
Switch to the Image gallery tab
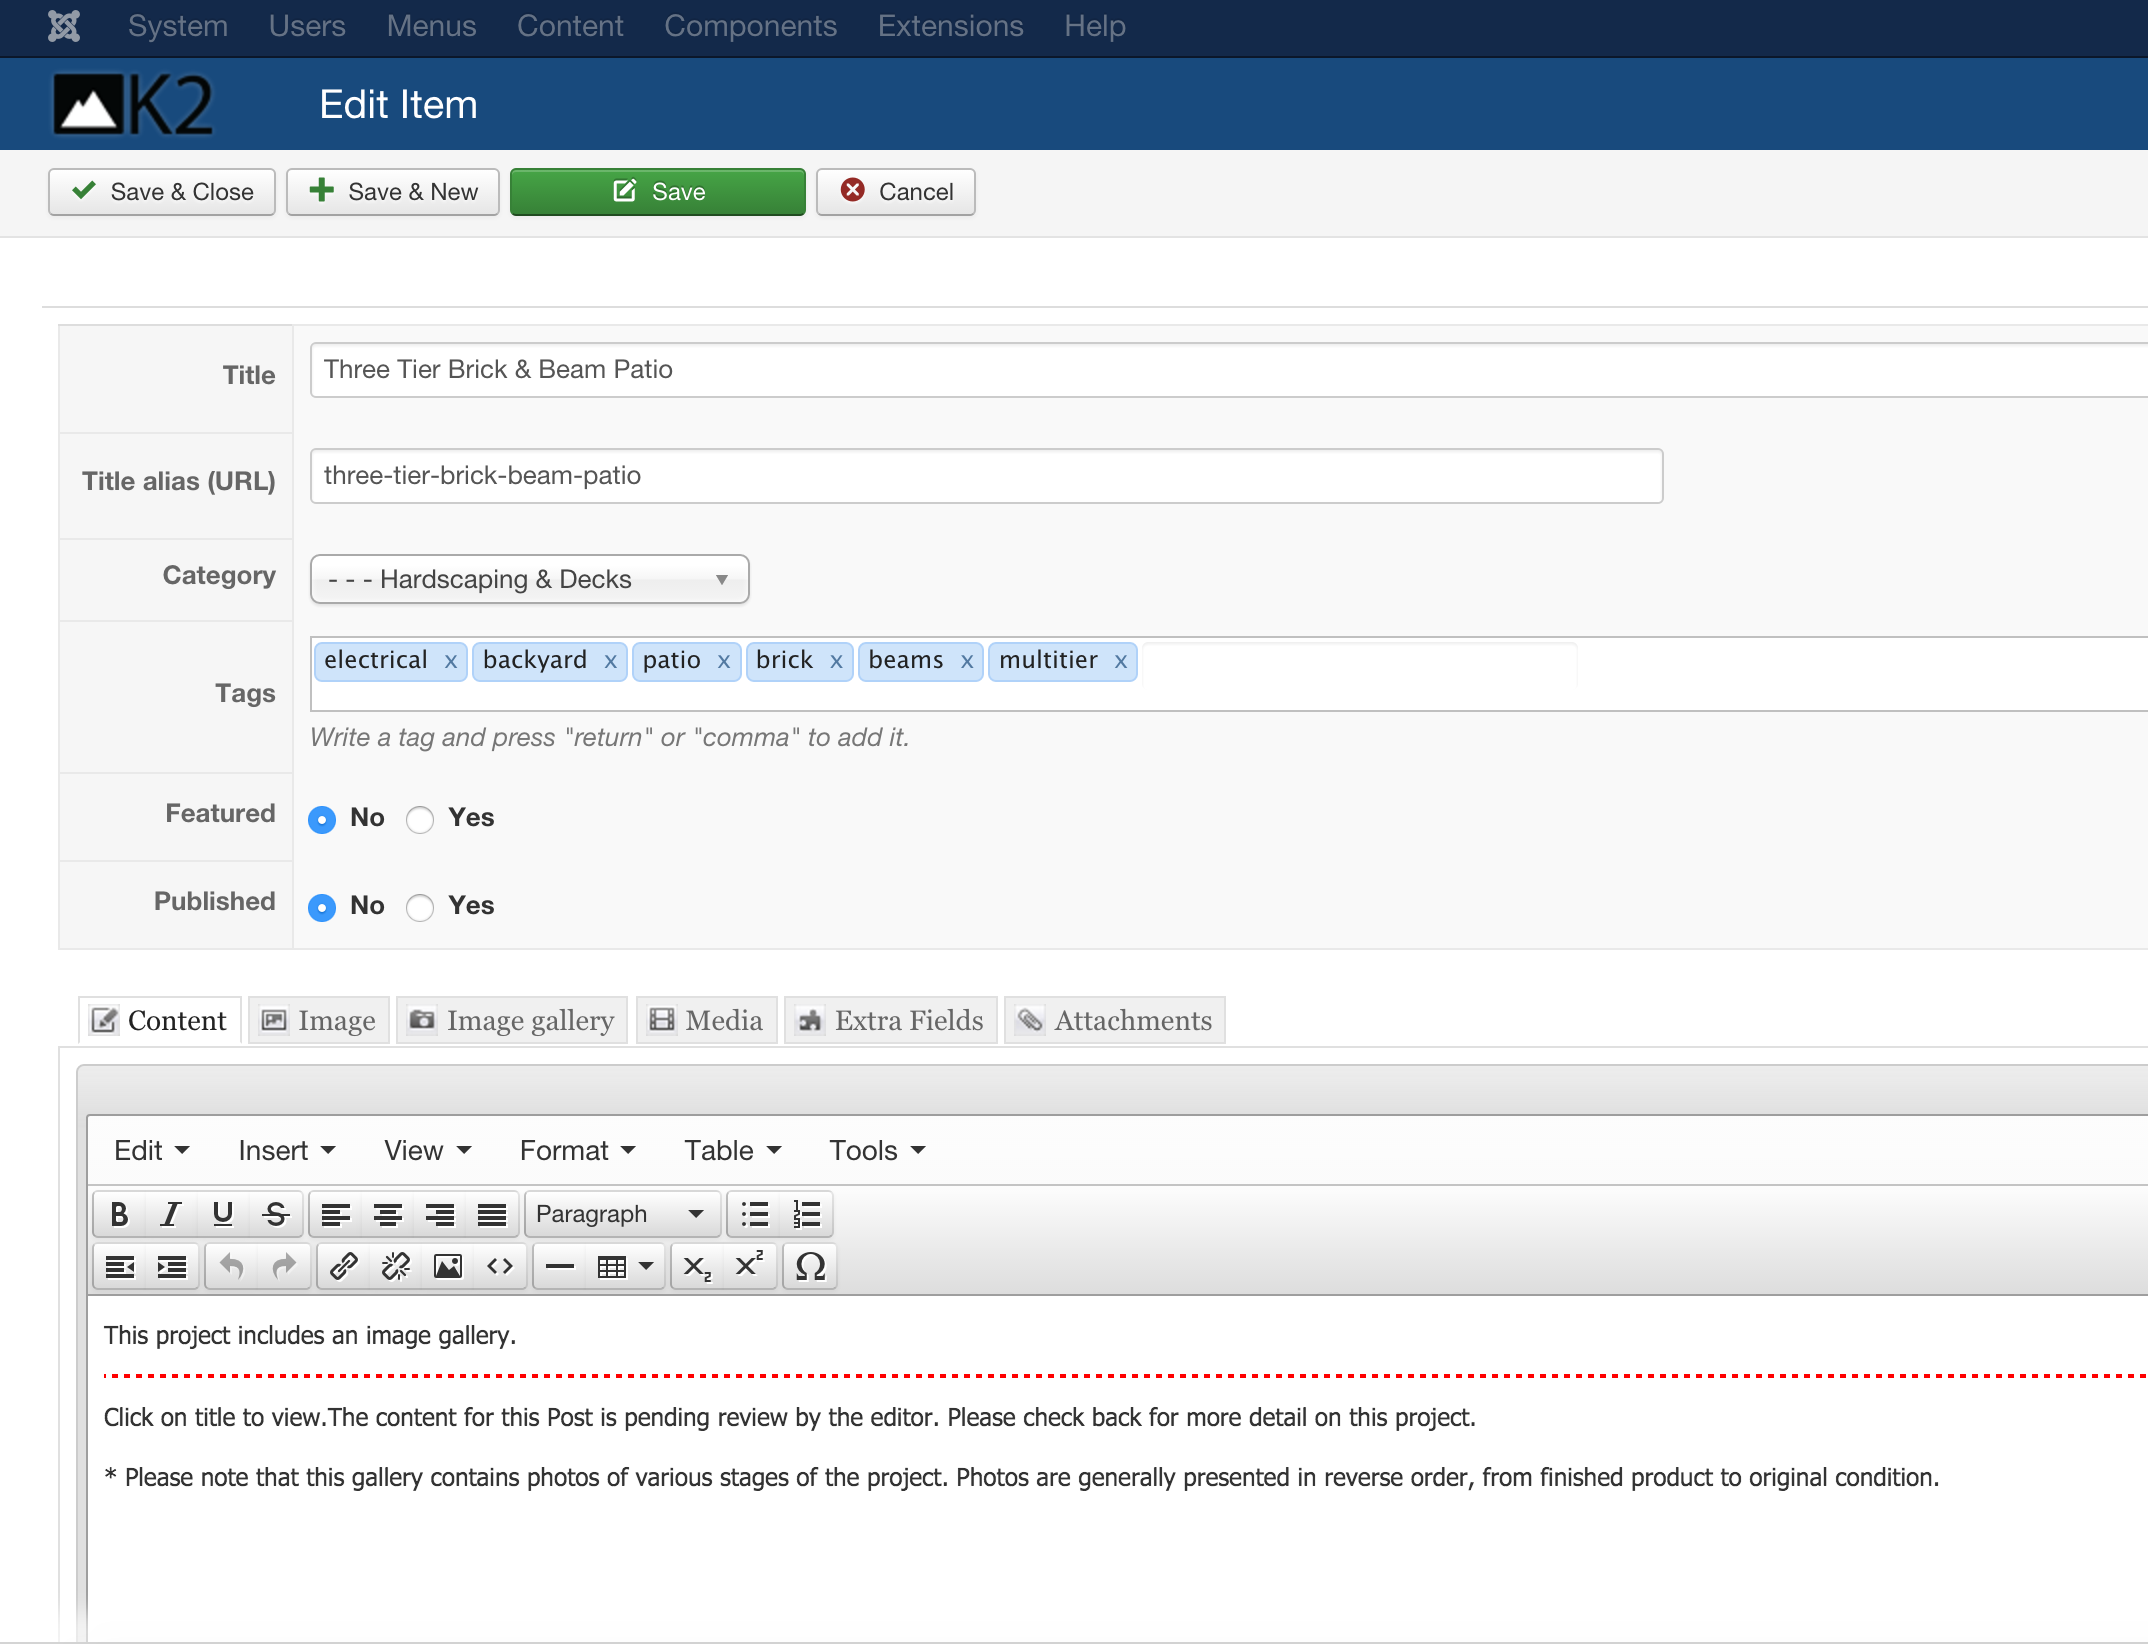point(512,1021)
